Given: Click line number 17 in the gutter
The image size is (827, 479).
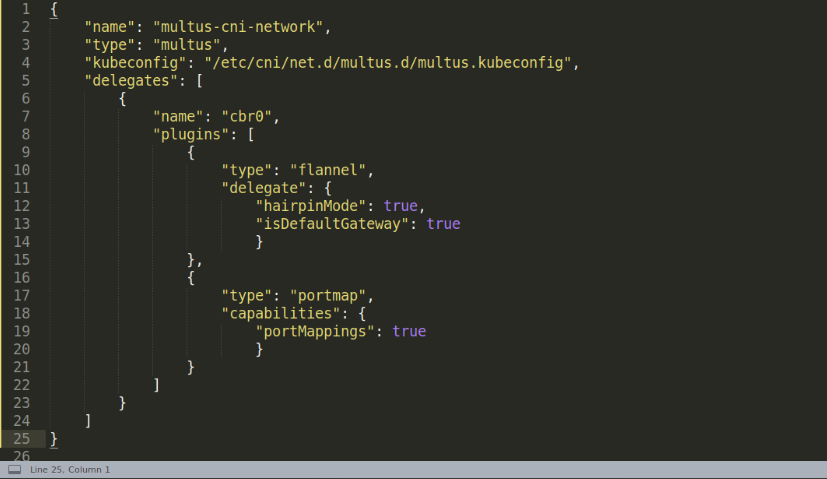Looking at the screenshot, I should point(21,295).
